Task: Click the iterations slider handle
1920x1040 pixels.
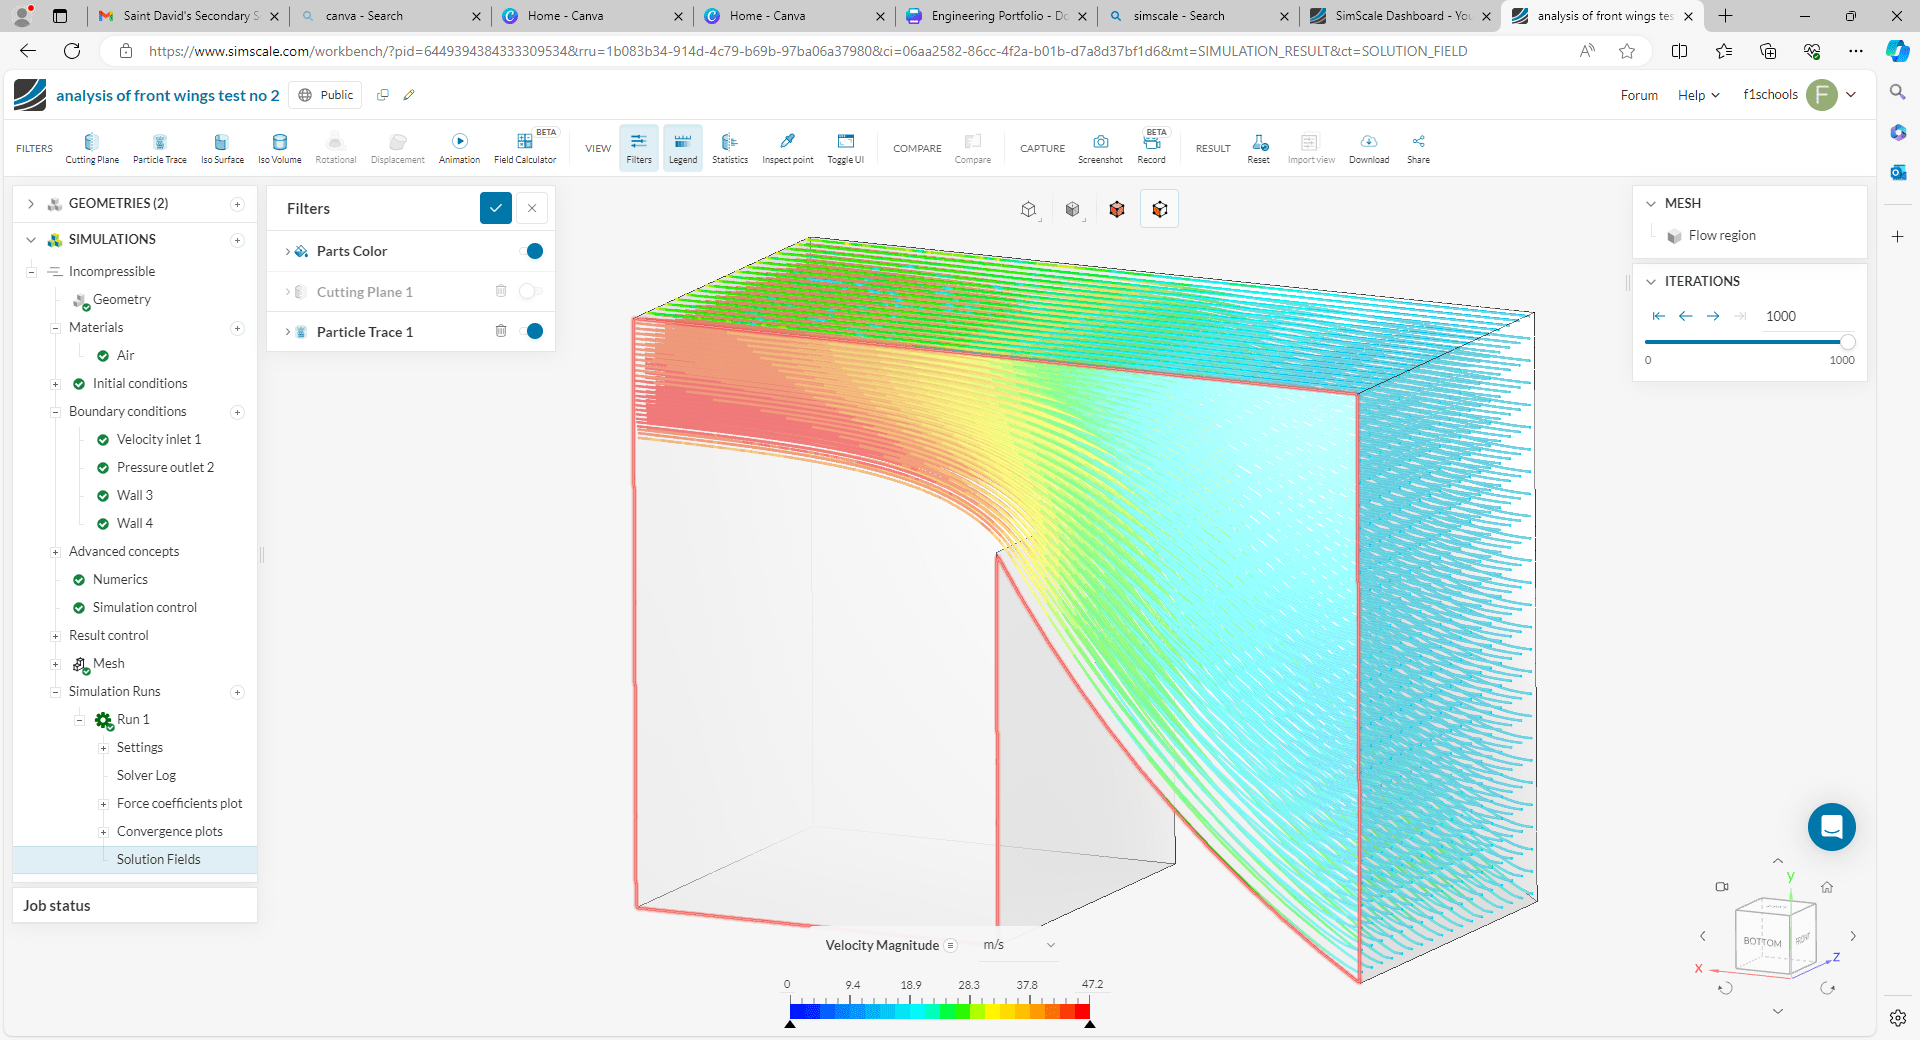Action: click(1847, 342)
